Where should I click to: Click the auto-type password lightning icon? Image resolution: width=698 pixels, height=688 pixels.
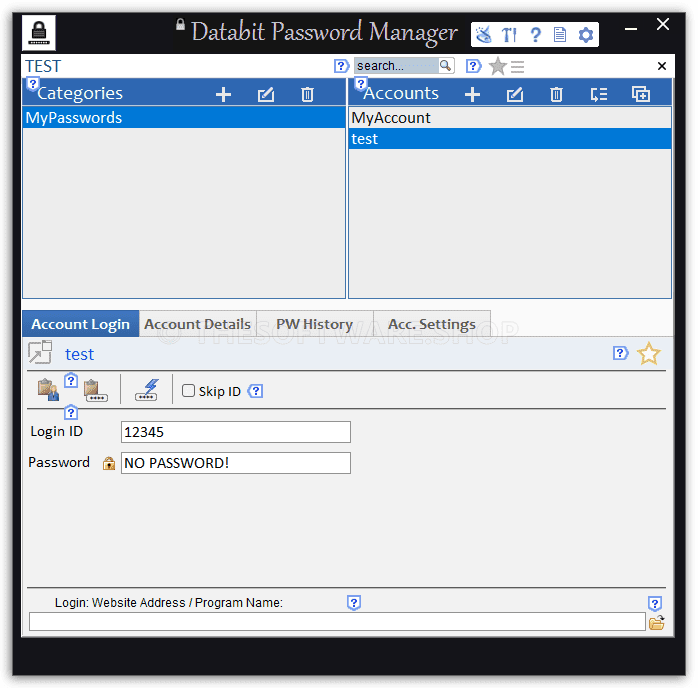pos(147,390)
